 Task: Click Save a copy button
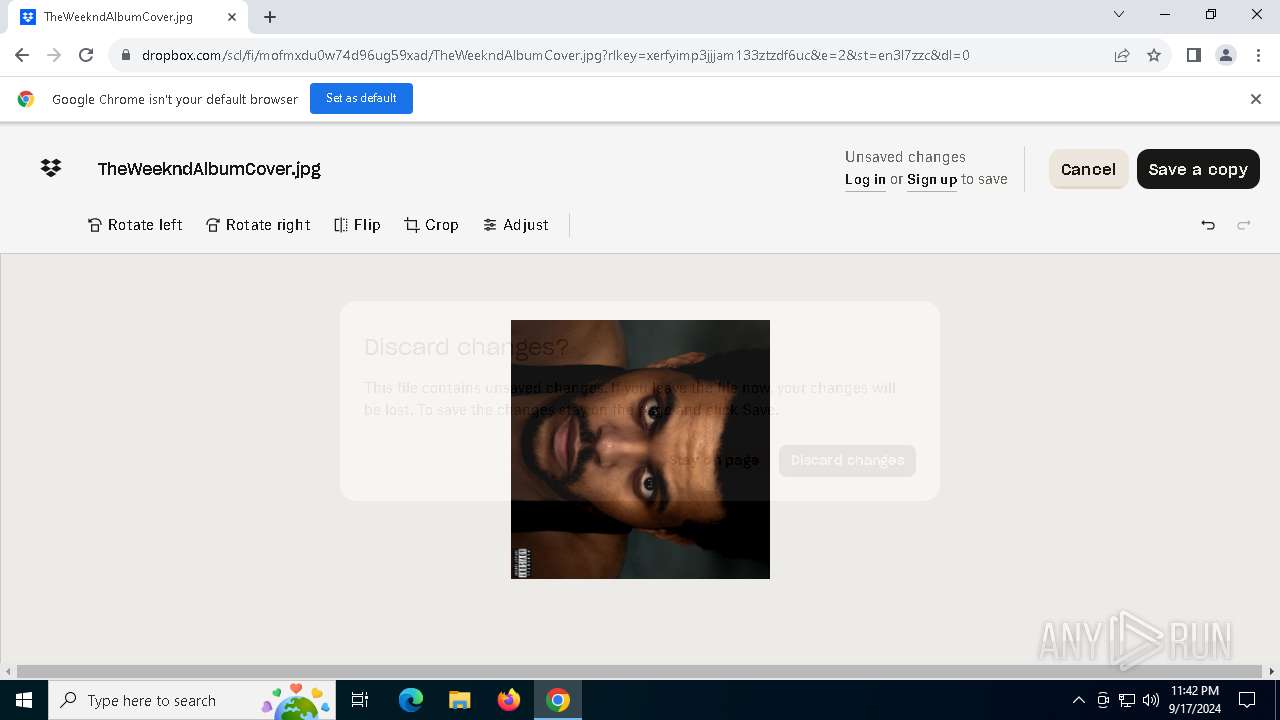pos(1198,169)
